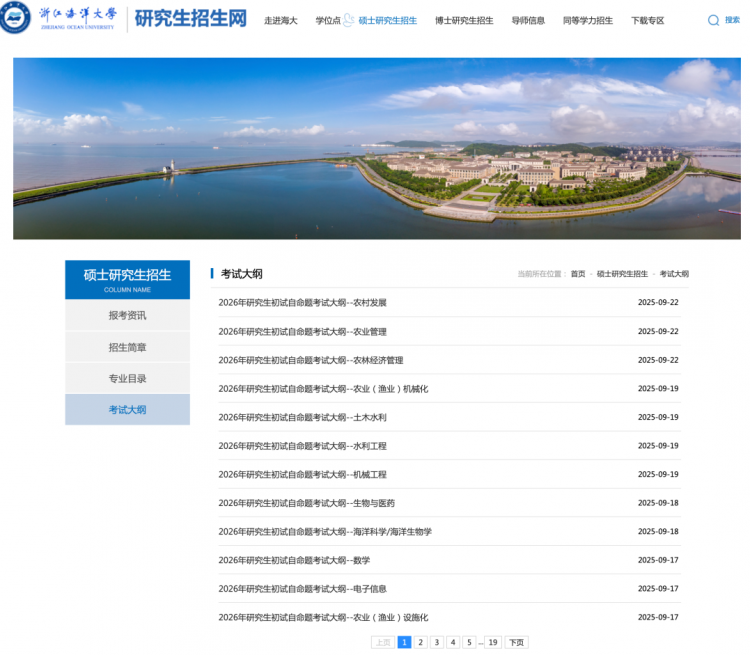Open the 海洋科学/海洋生物学 syllabus link
Screen dimensions: 750x655
coord(325,532)
